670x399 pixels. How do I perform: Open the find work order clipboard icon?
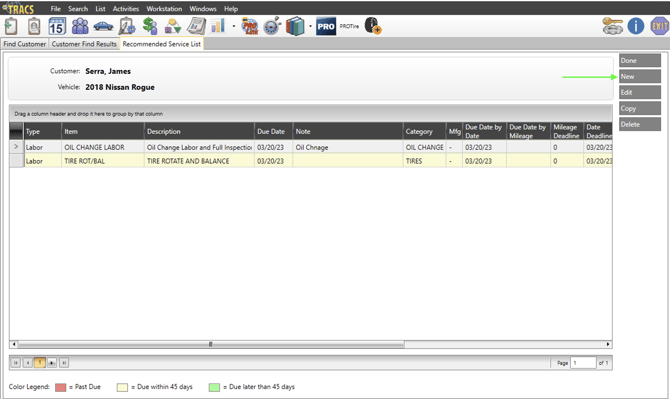(x=34, y=26)
